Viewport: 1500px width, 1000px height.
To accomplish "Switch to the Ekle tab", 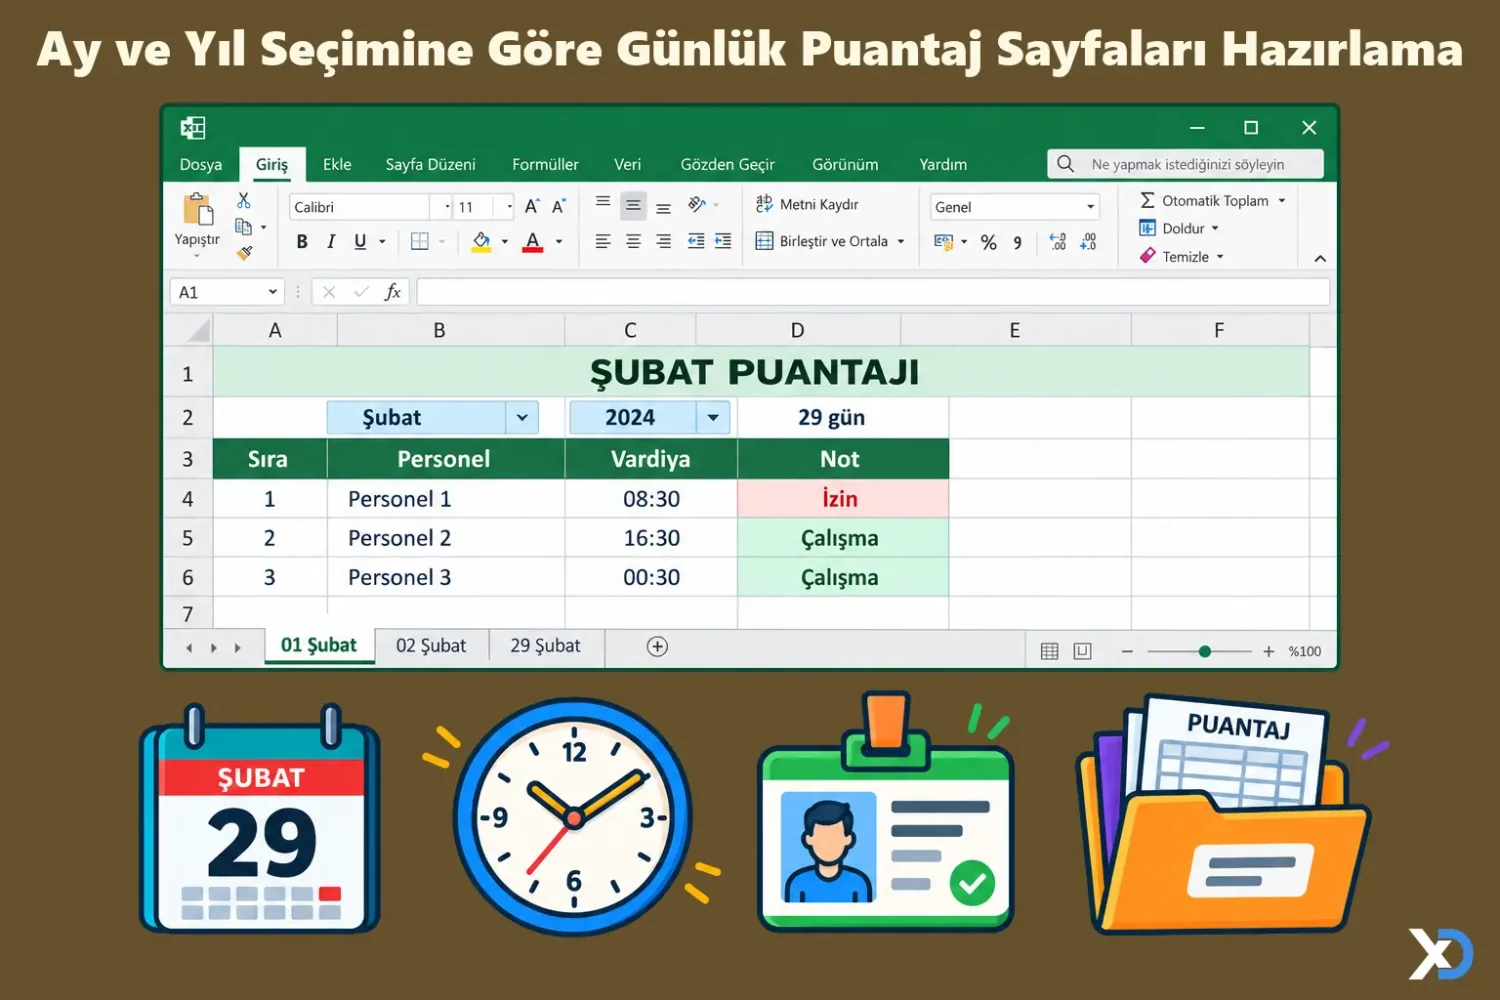I will (x=337, y=164).
